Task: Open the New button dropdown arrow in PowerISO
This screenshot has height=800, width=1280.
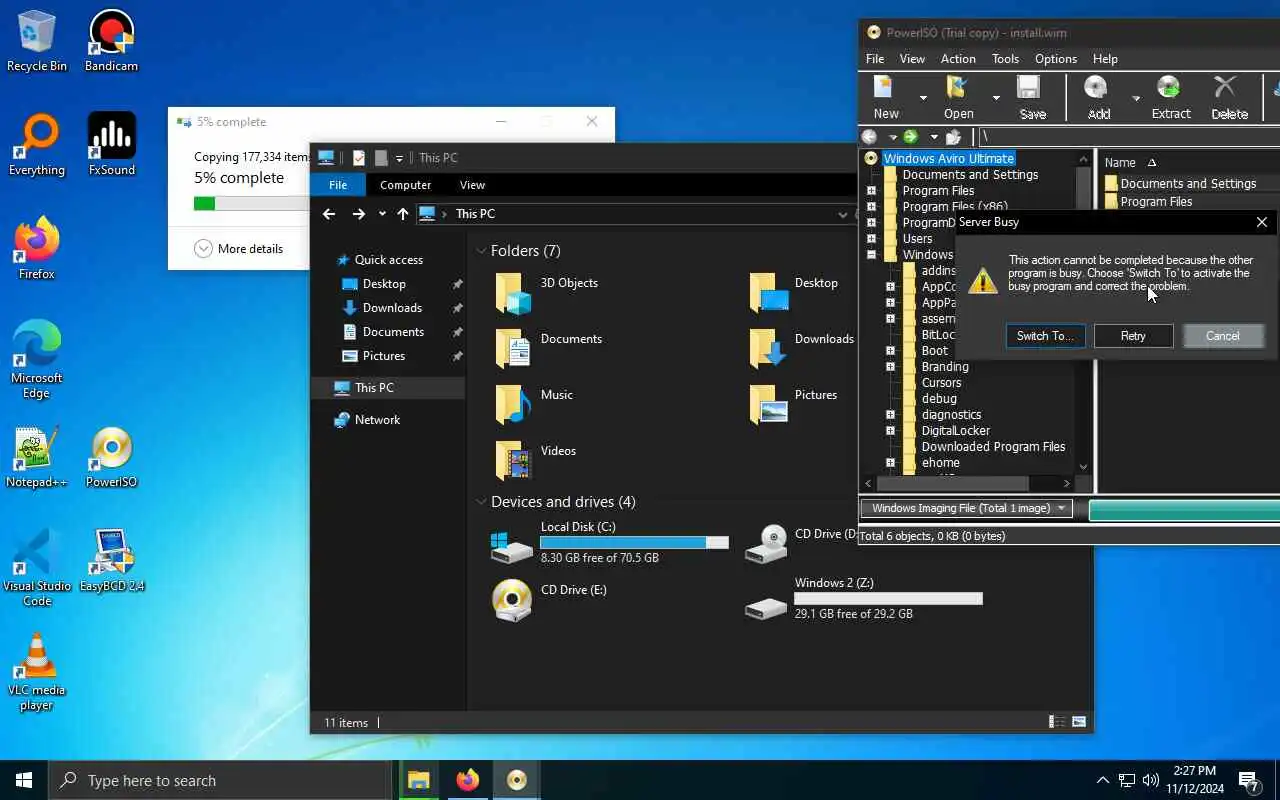Action: pos(923,98)
